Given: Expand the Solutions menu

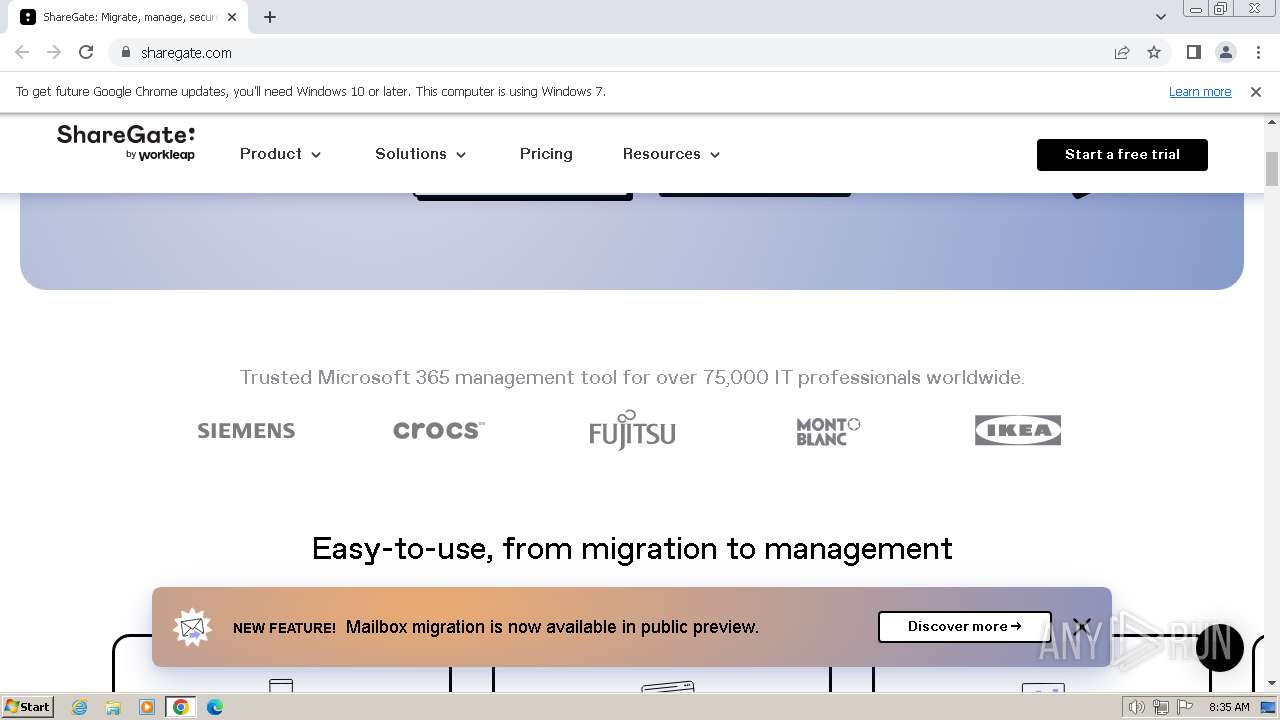Looking at the screenshot, I should [x=421, y=154].
